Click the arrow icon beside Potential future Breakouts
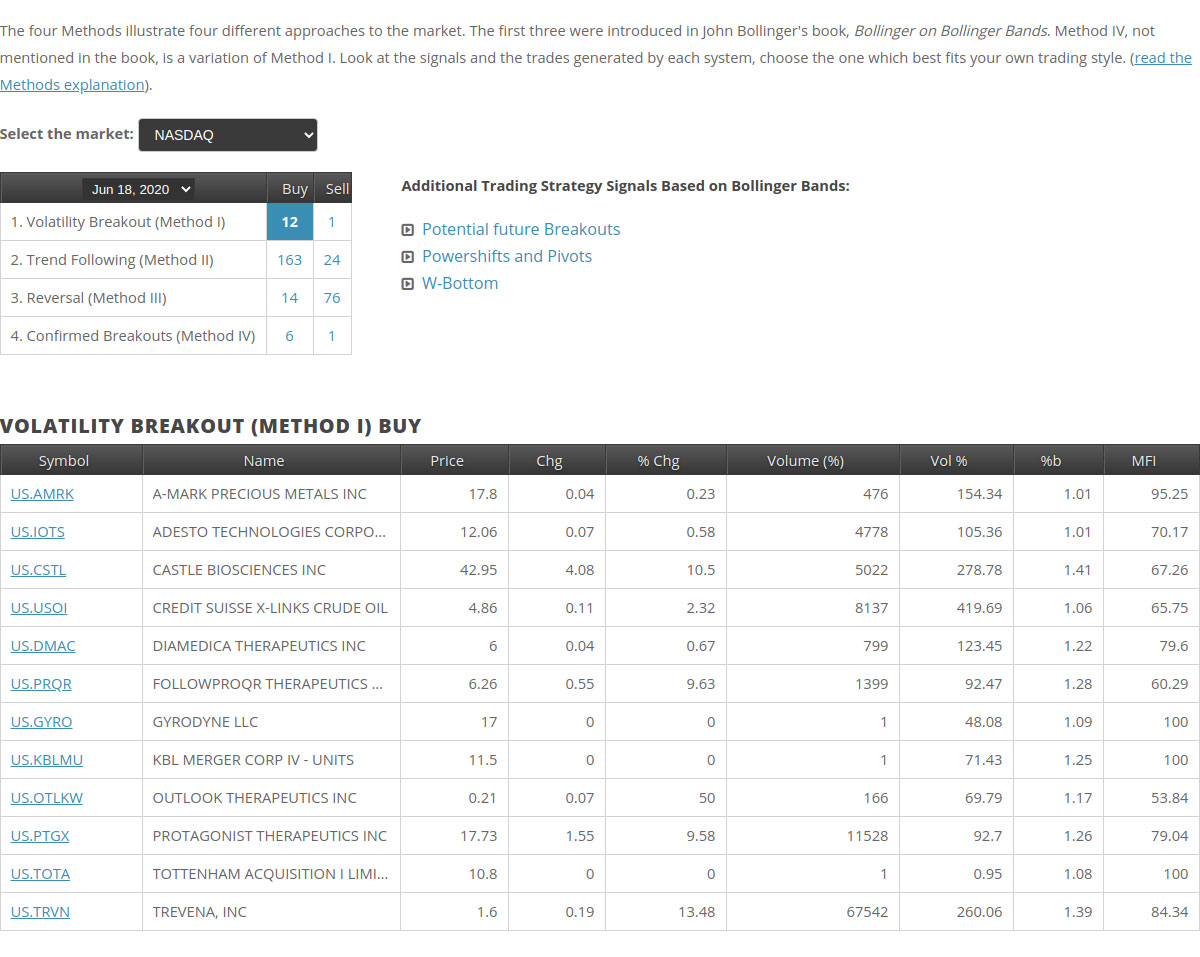The width and height of the screenshot is (1200, 957). 407,230
